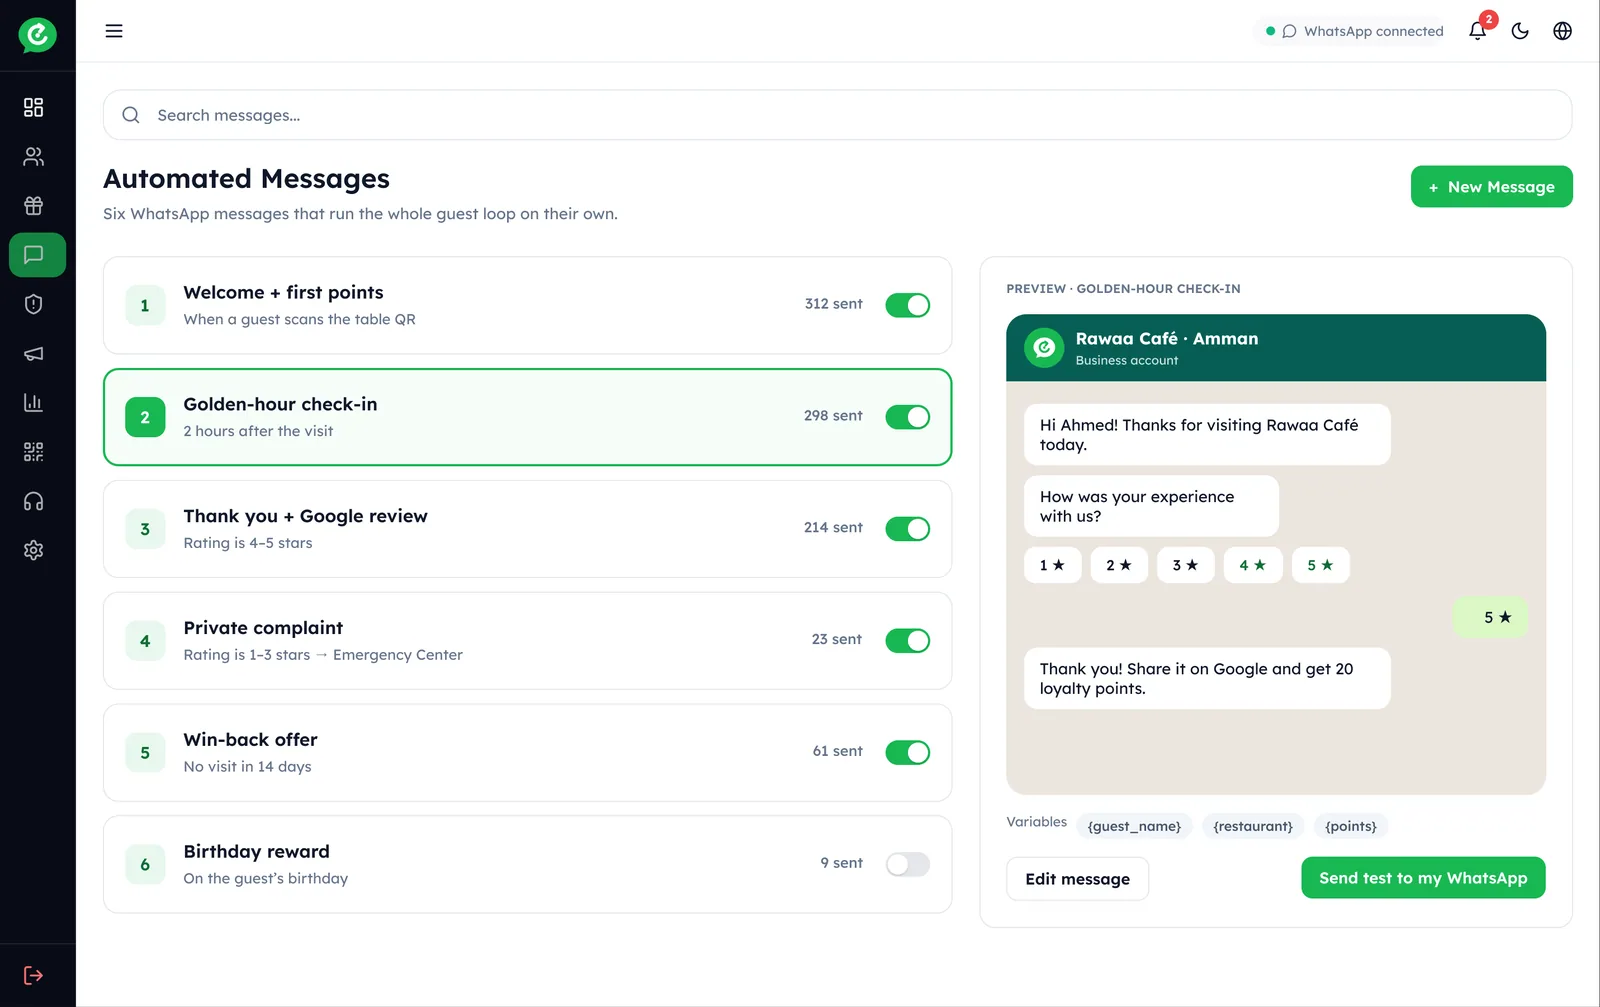The height and width of the screenshot is (1007, 1600).
Task: Click 'Rating is 1–3 stars → Emergency Center' text
Action: pos(323,655)
